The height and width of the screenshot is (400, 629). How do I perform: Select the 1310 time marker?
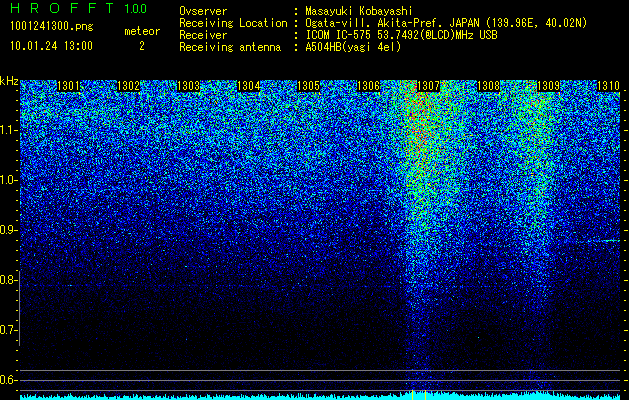point(609,86)
